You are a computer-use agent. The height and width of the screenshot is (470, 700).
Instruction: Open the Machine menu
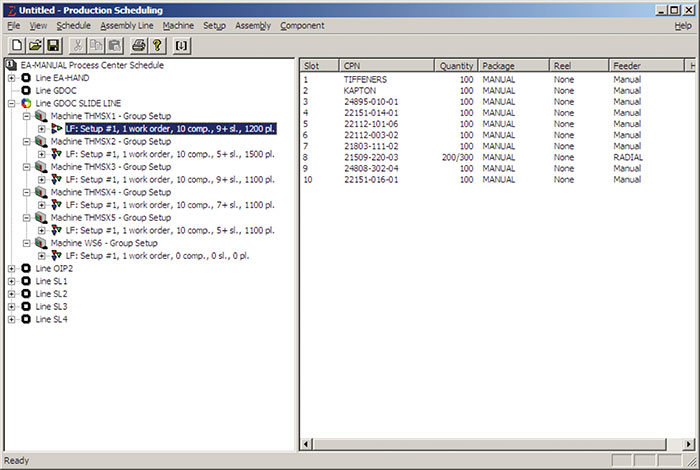[178, 25]
